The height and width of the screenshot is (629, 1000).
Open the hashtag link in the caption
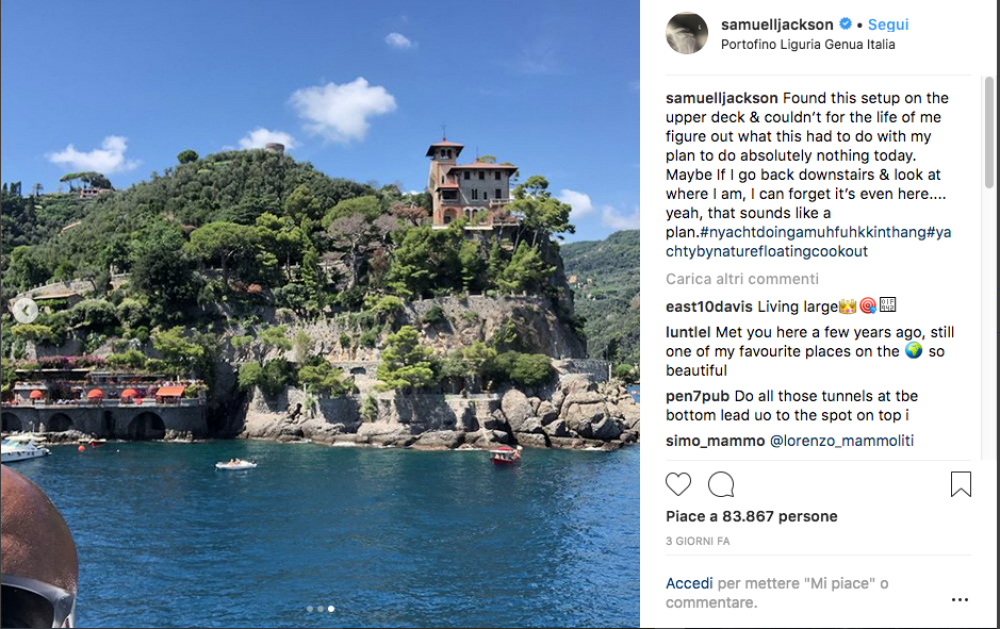coord(770,232)
